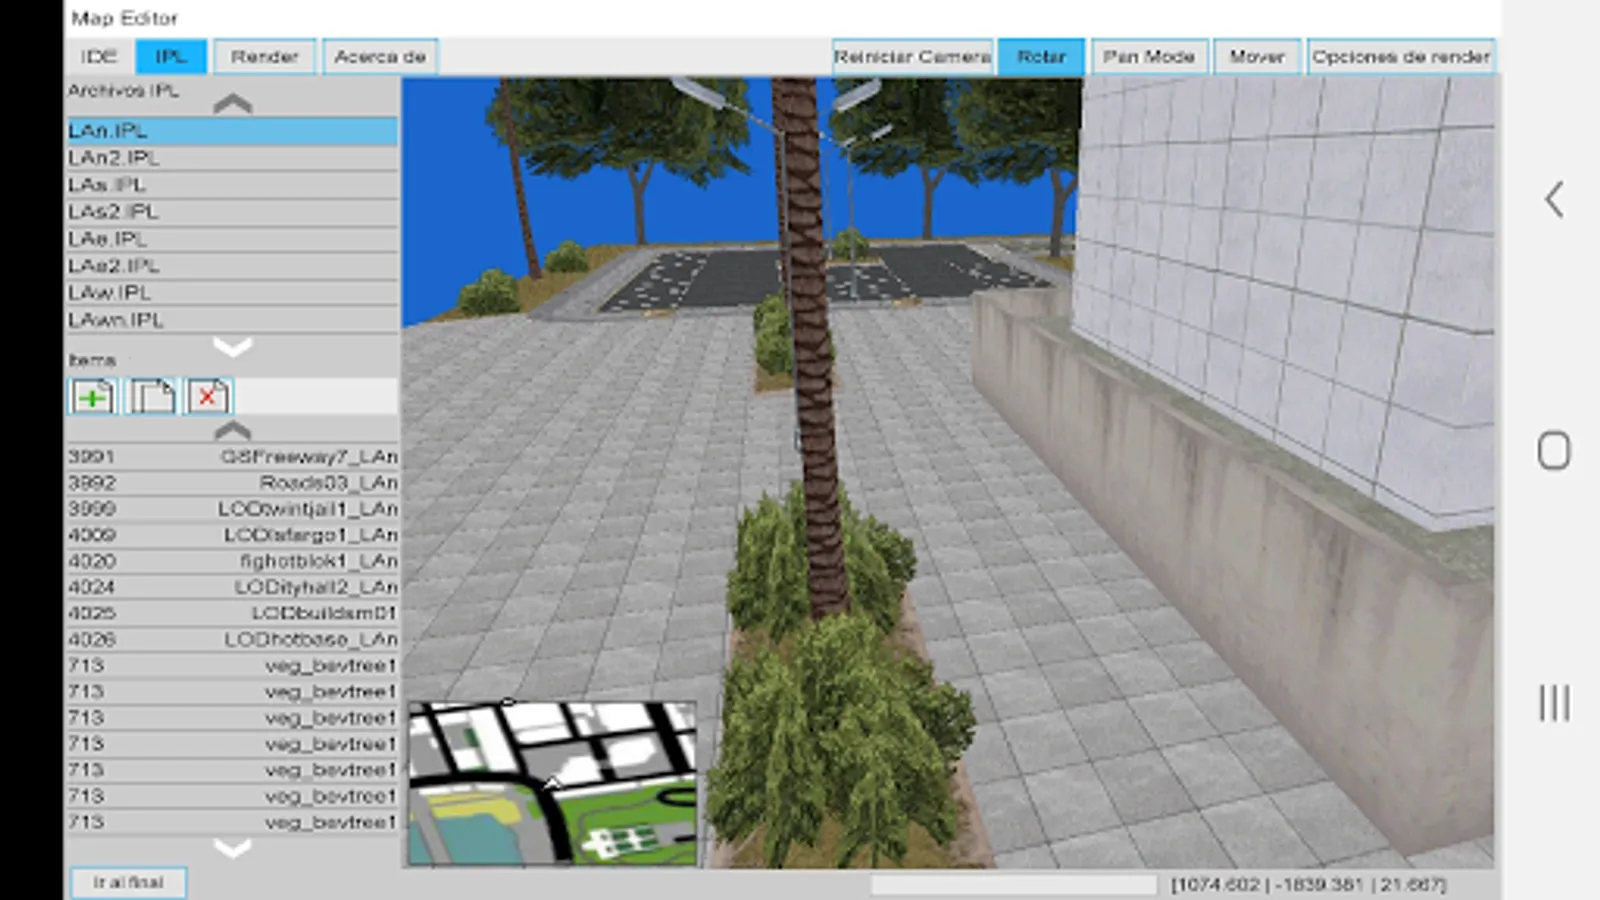Image resolution: width=1600 pixels, height=900 pixels.
Task: Choose item 4020 fighotblok1_LAn
Action: click(232, 561)
